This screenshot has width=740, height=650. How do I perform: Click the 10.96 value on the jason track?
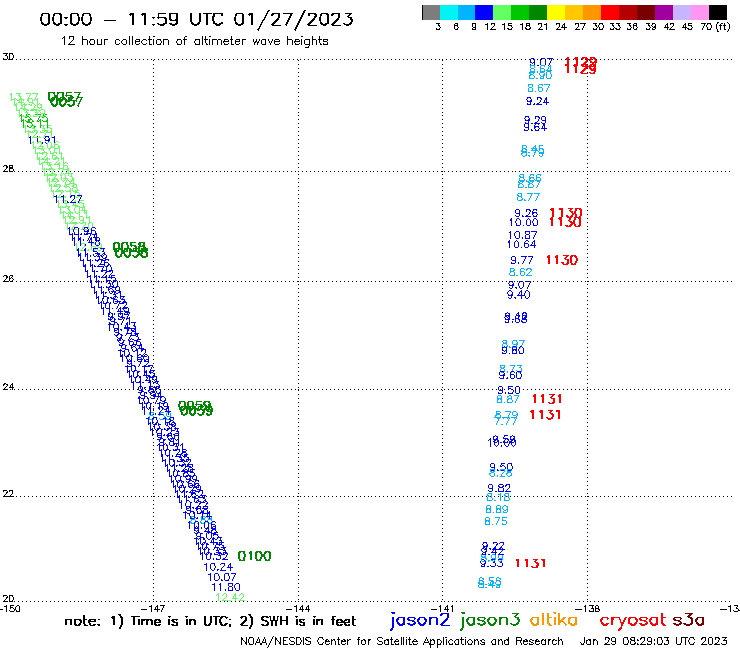coord(82,231)
